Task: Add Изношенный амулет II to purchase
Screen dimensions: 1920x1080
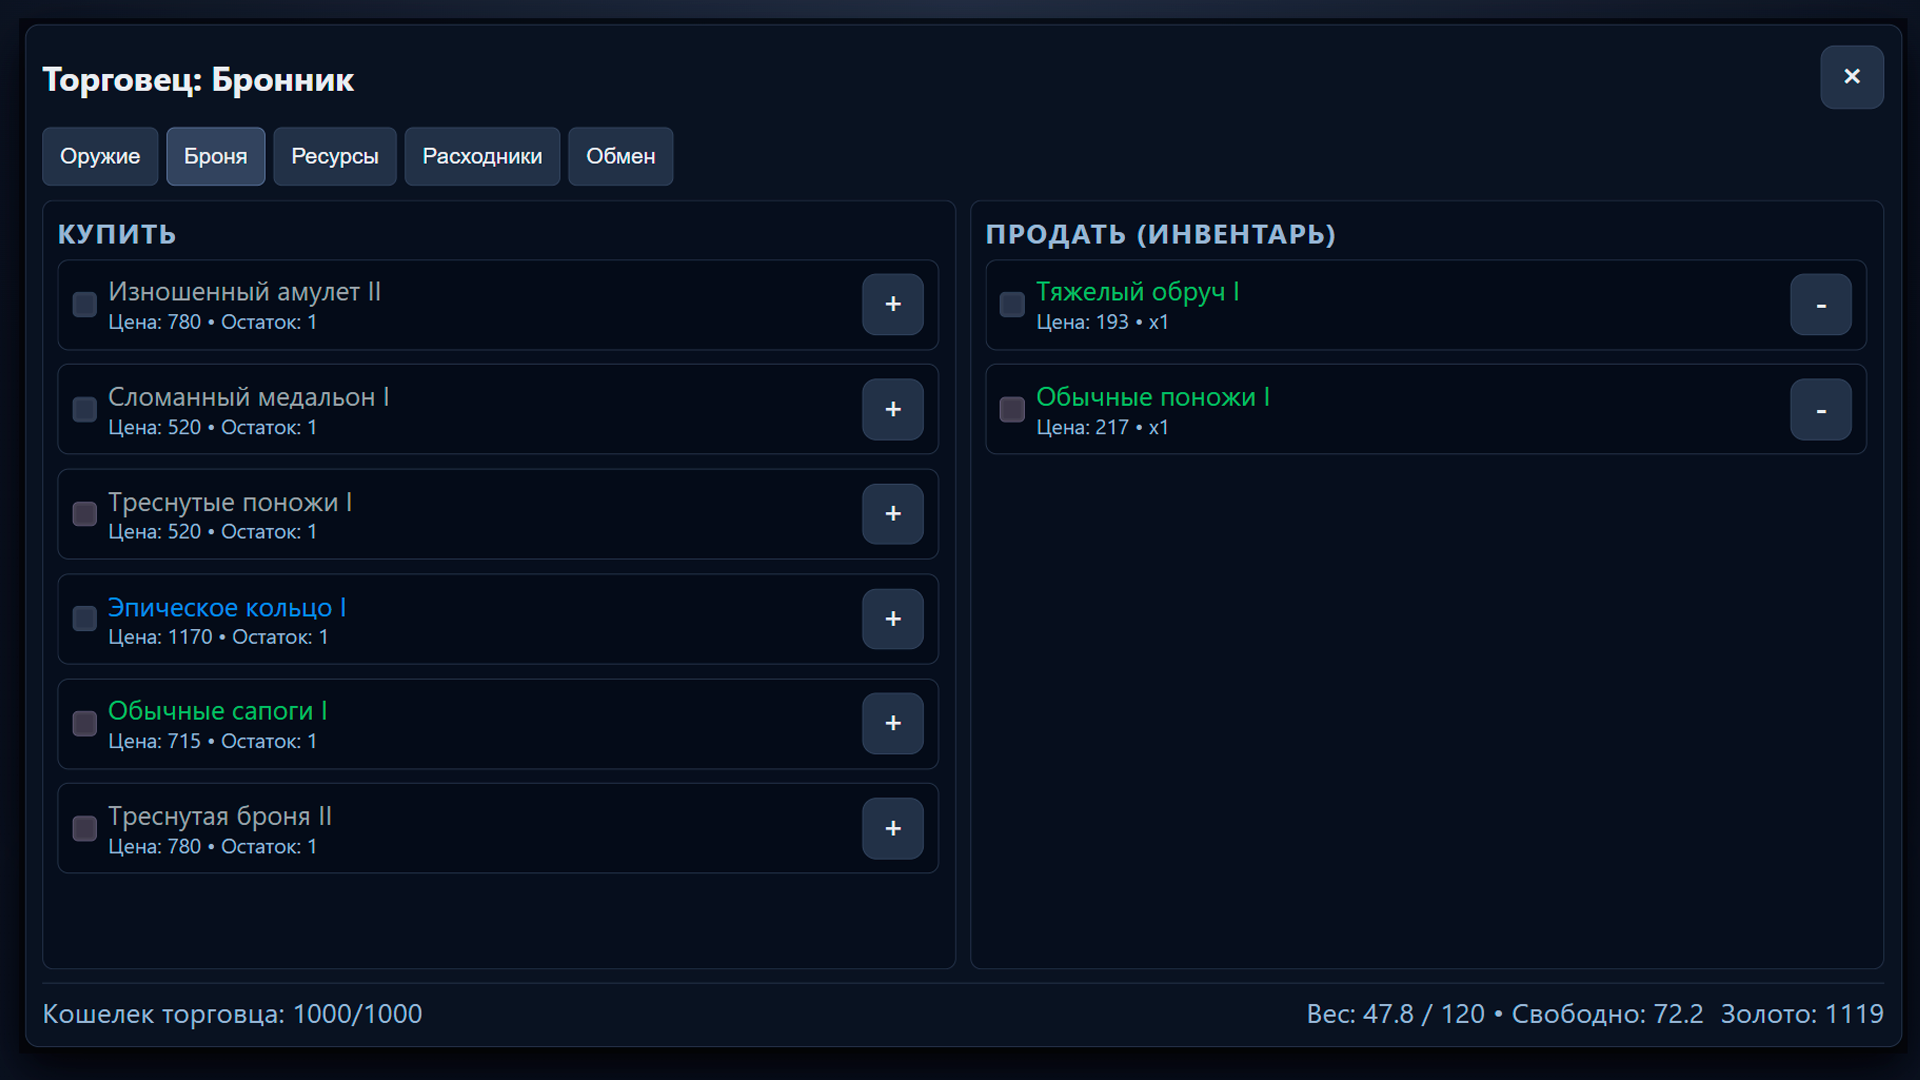Action: click(x=893, y=305)
